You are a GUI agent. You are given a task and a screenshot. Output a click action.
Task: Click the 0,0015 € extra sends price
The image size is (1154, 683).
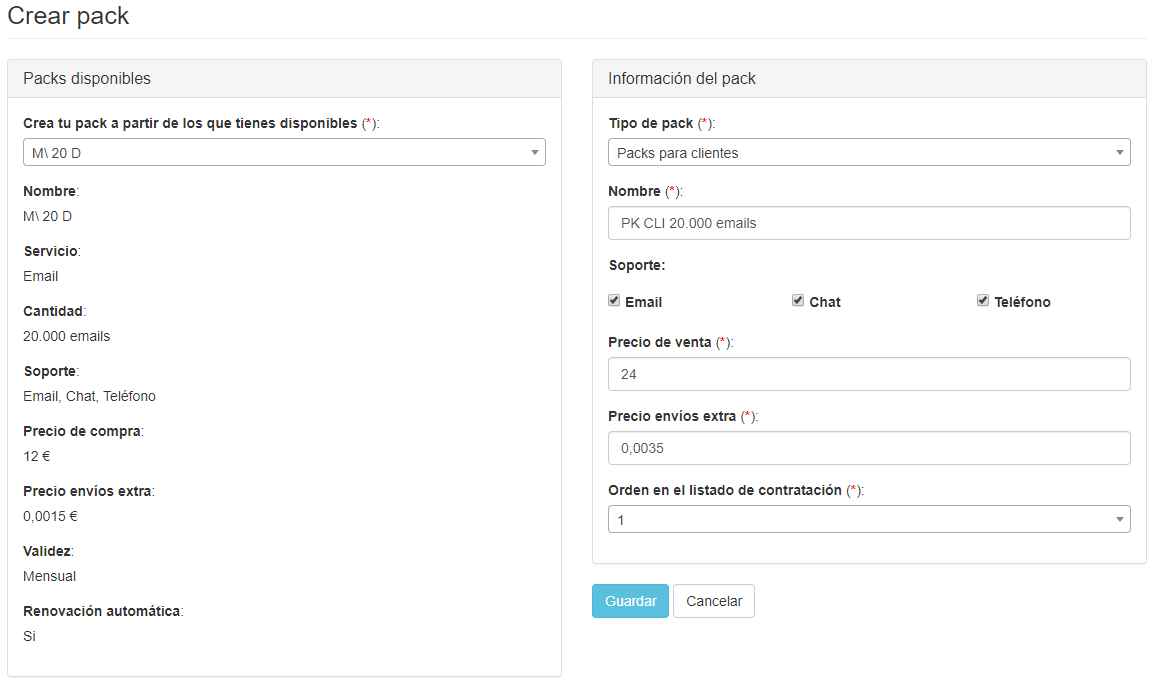tap(50, 516)
